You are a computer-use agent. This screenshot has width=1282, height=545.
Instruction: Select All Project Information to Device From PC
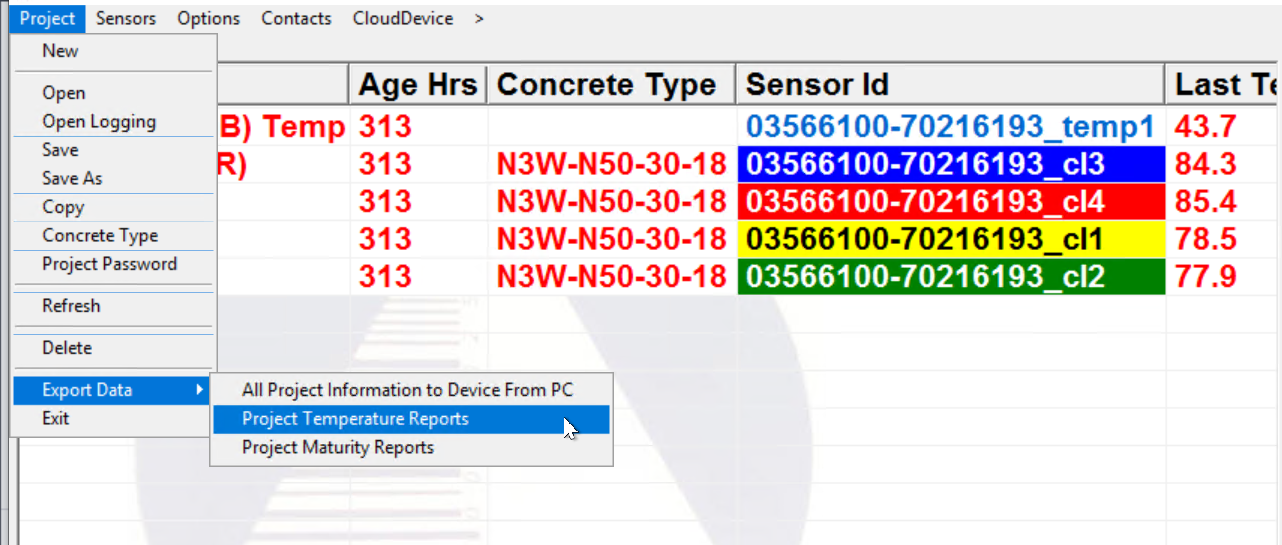click(407, 390)
